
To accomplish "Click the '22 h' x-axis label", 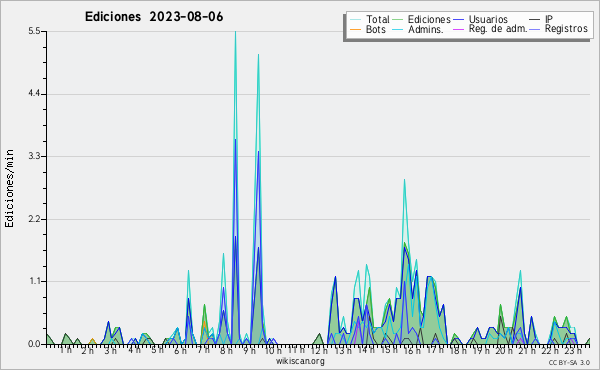I will tap(550, 351).
